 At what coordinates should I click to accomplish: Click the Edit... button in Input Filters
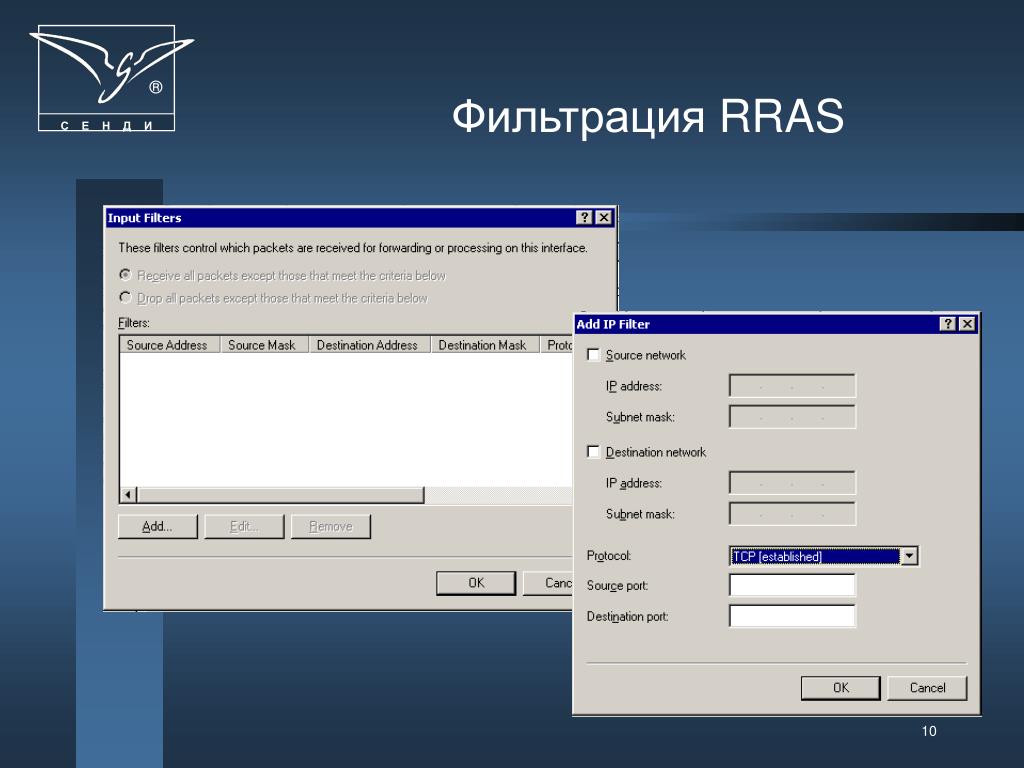pyautogui.click(x=244, y=526)
